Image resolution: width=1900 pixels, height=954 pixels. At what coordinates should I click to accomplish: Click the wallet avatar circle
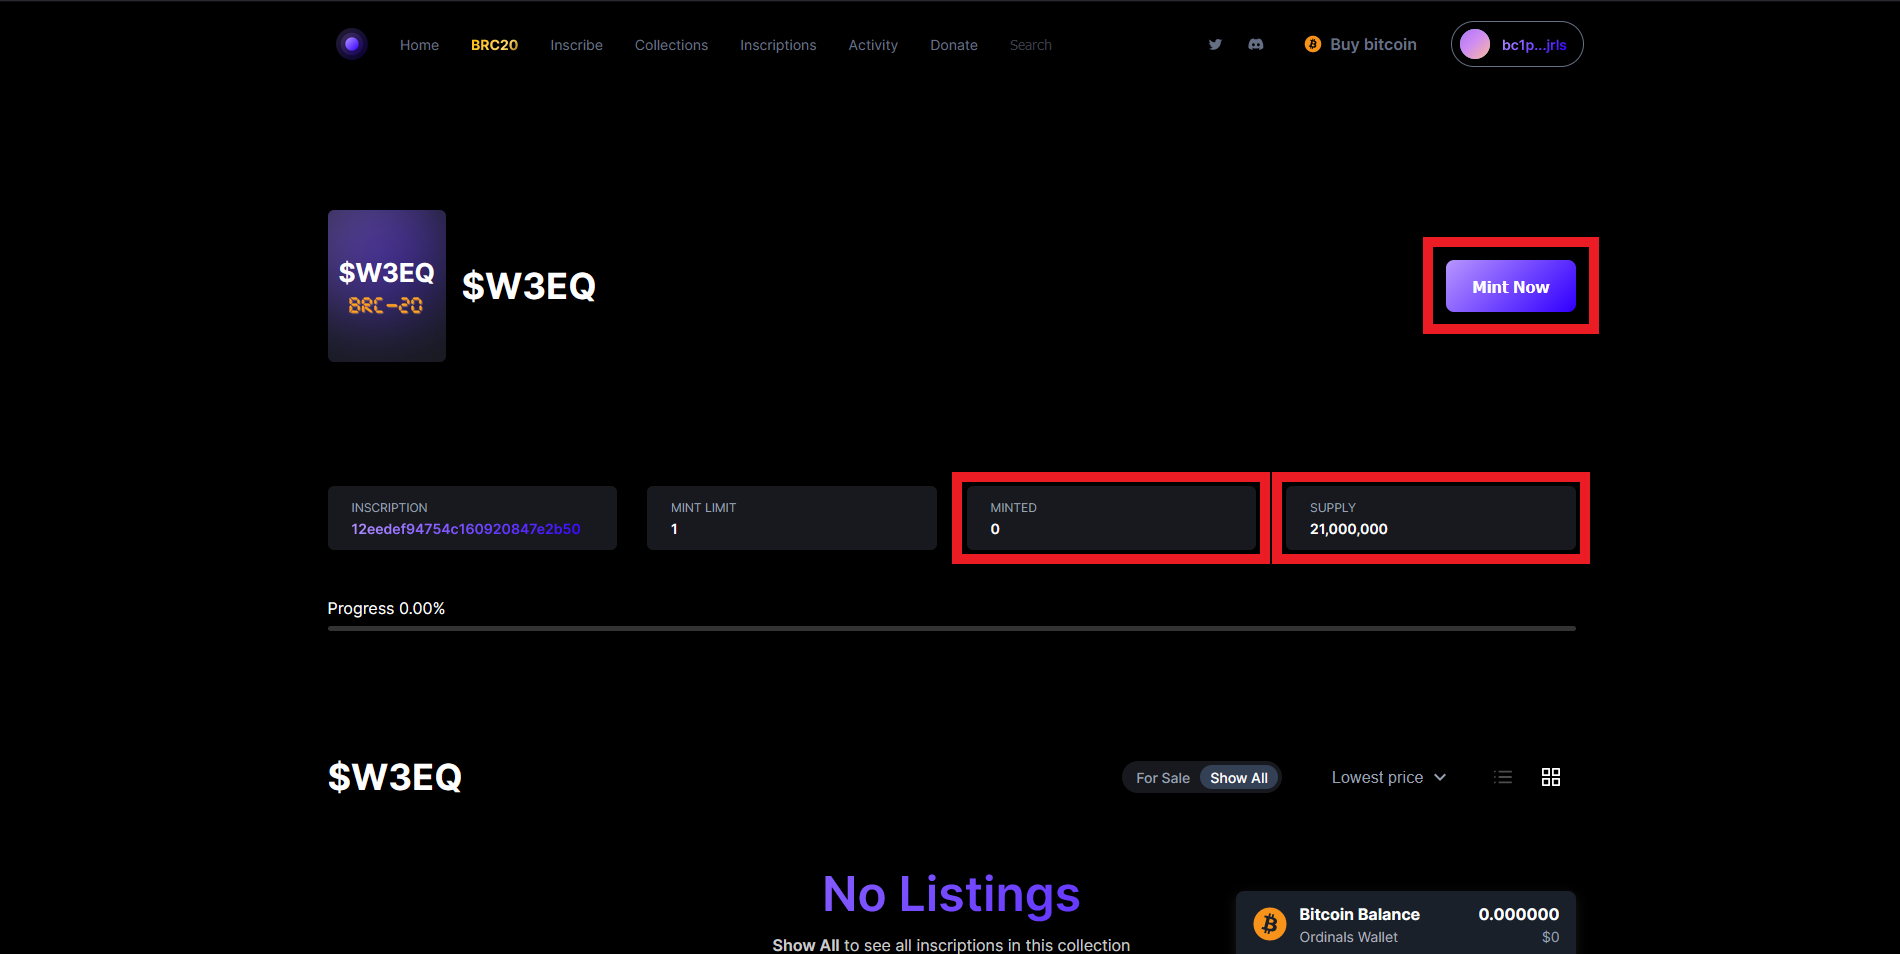point(1475,44)
